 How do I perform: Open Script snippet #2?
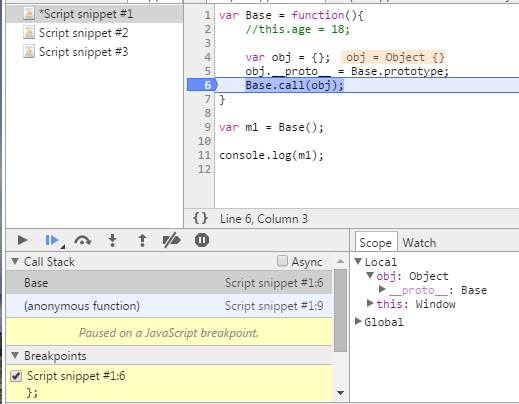[83, 33]
